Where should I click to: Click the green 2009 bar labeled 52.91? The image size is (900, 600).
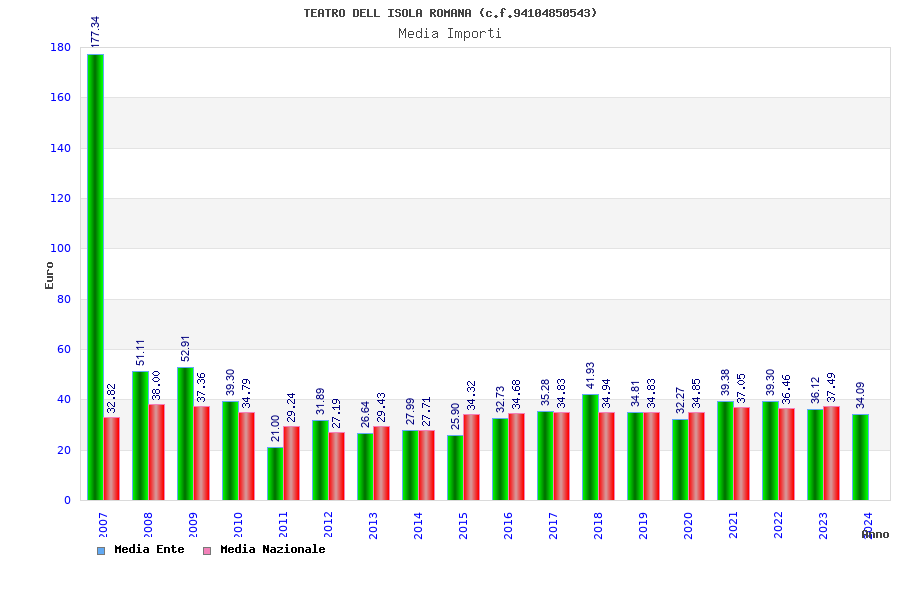point(185,433)
